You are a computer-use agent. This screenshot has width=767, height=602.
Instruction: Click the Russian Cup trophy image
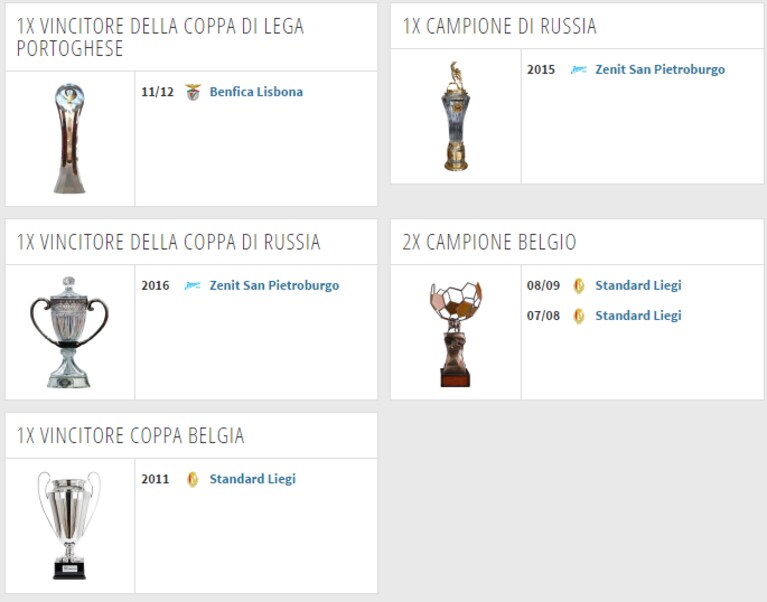point(69,332)
